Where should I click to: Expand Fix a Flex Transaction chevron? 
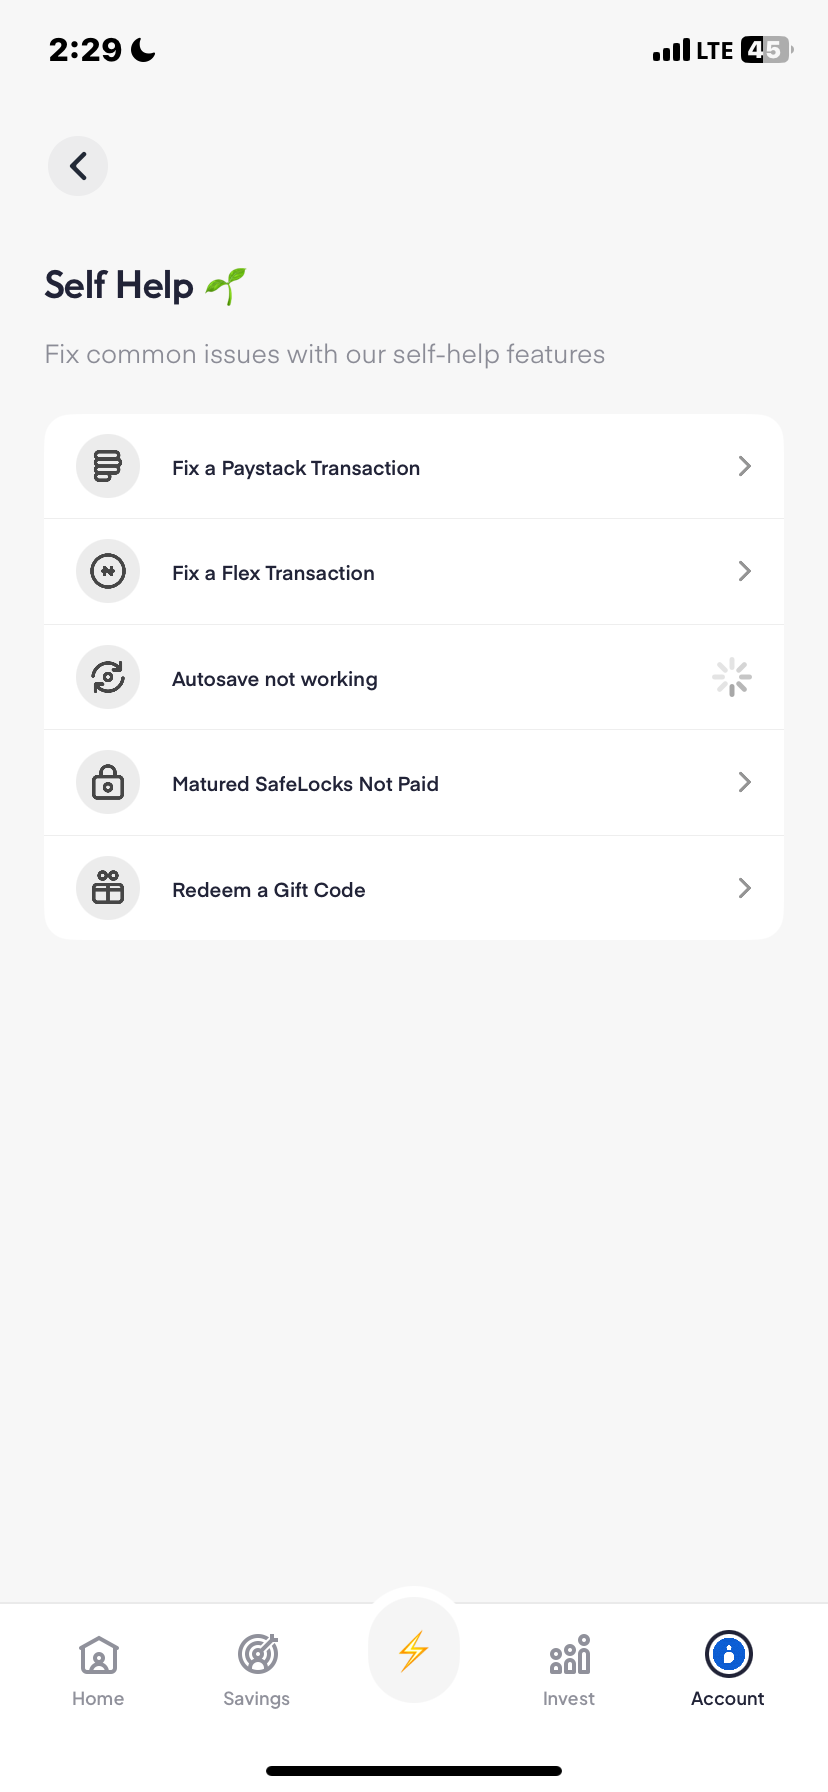(x=744, y=571)
